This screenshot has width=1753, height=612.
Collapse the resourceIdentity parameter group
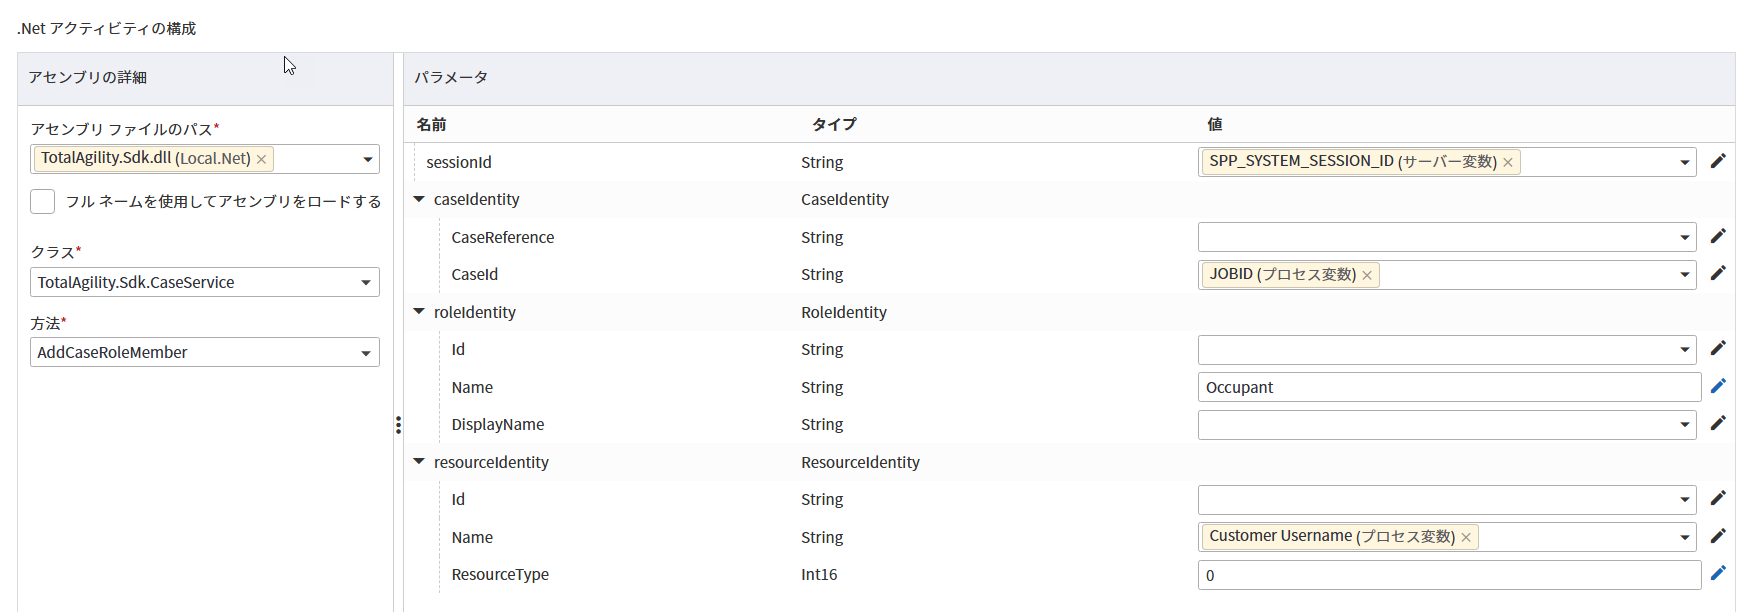tap(419, 462)
